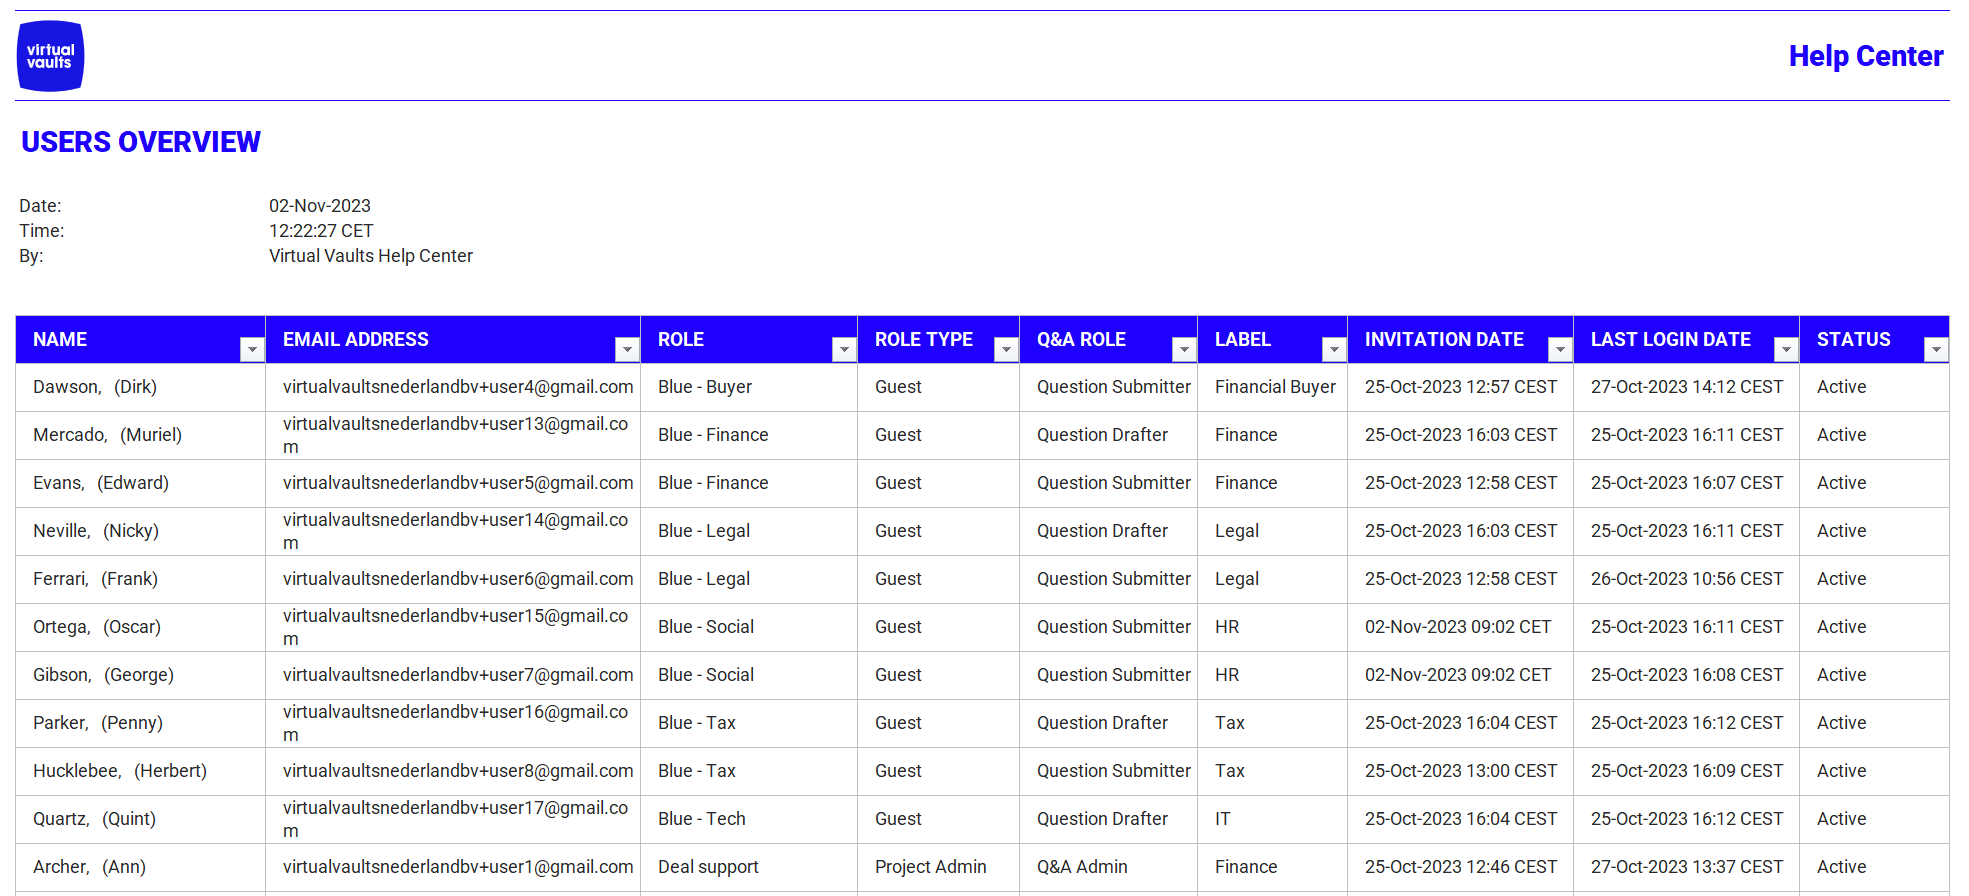
Task: Click the user13 email address cell
Action: point(455,435)
